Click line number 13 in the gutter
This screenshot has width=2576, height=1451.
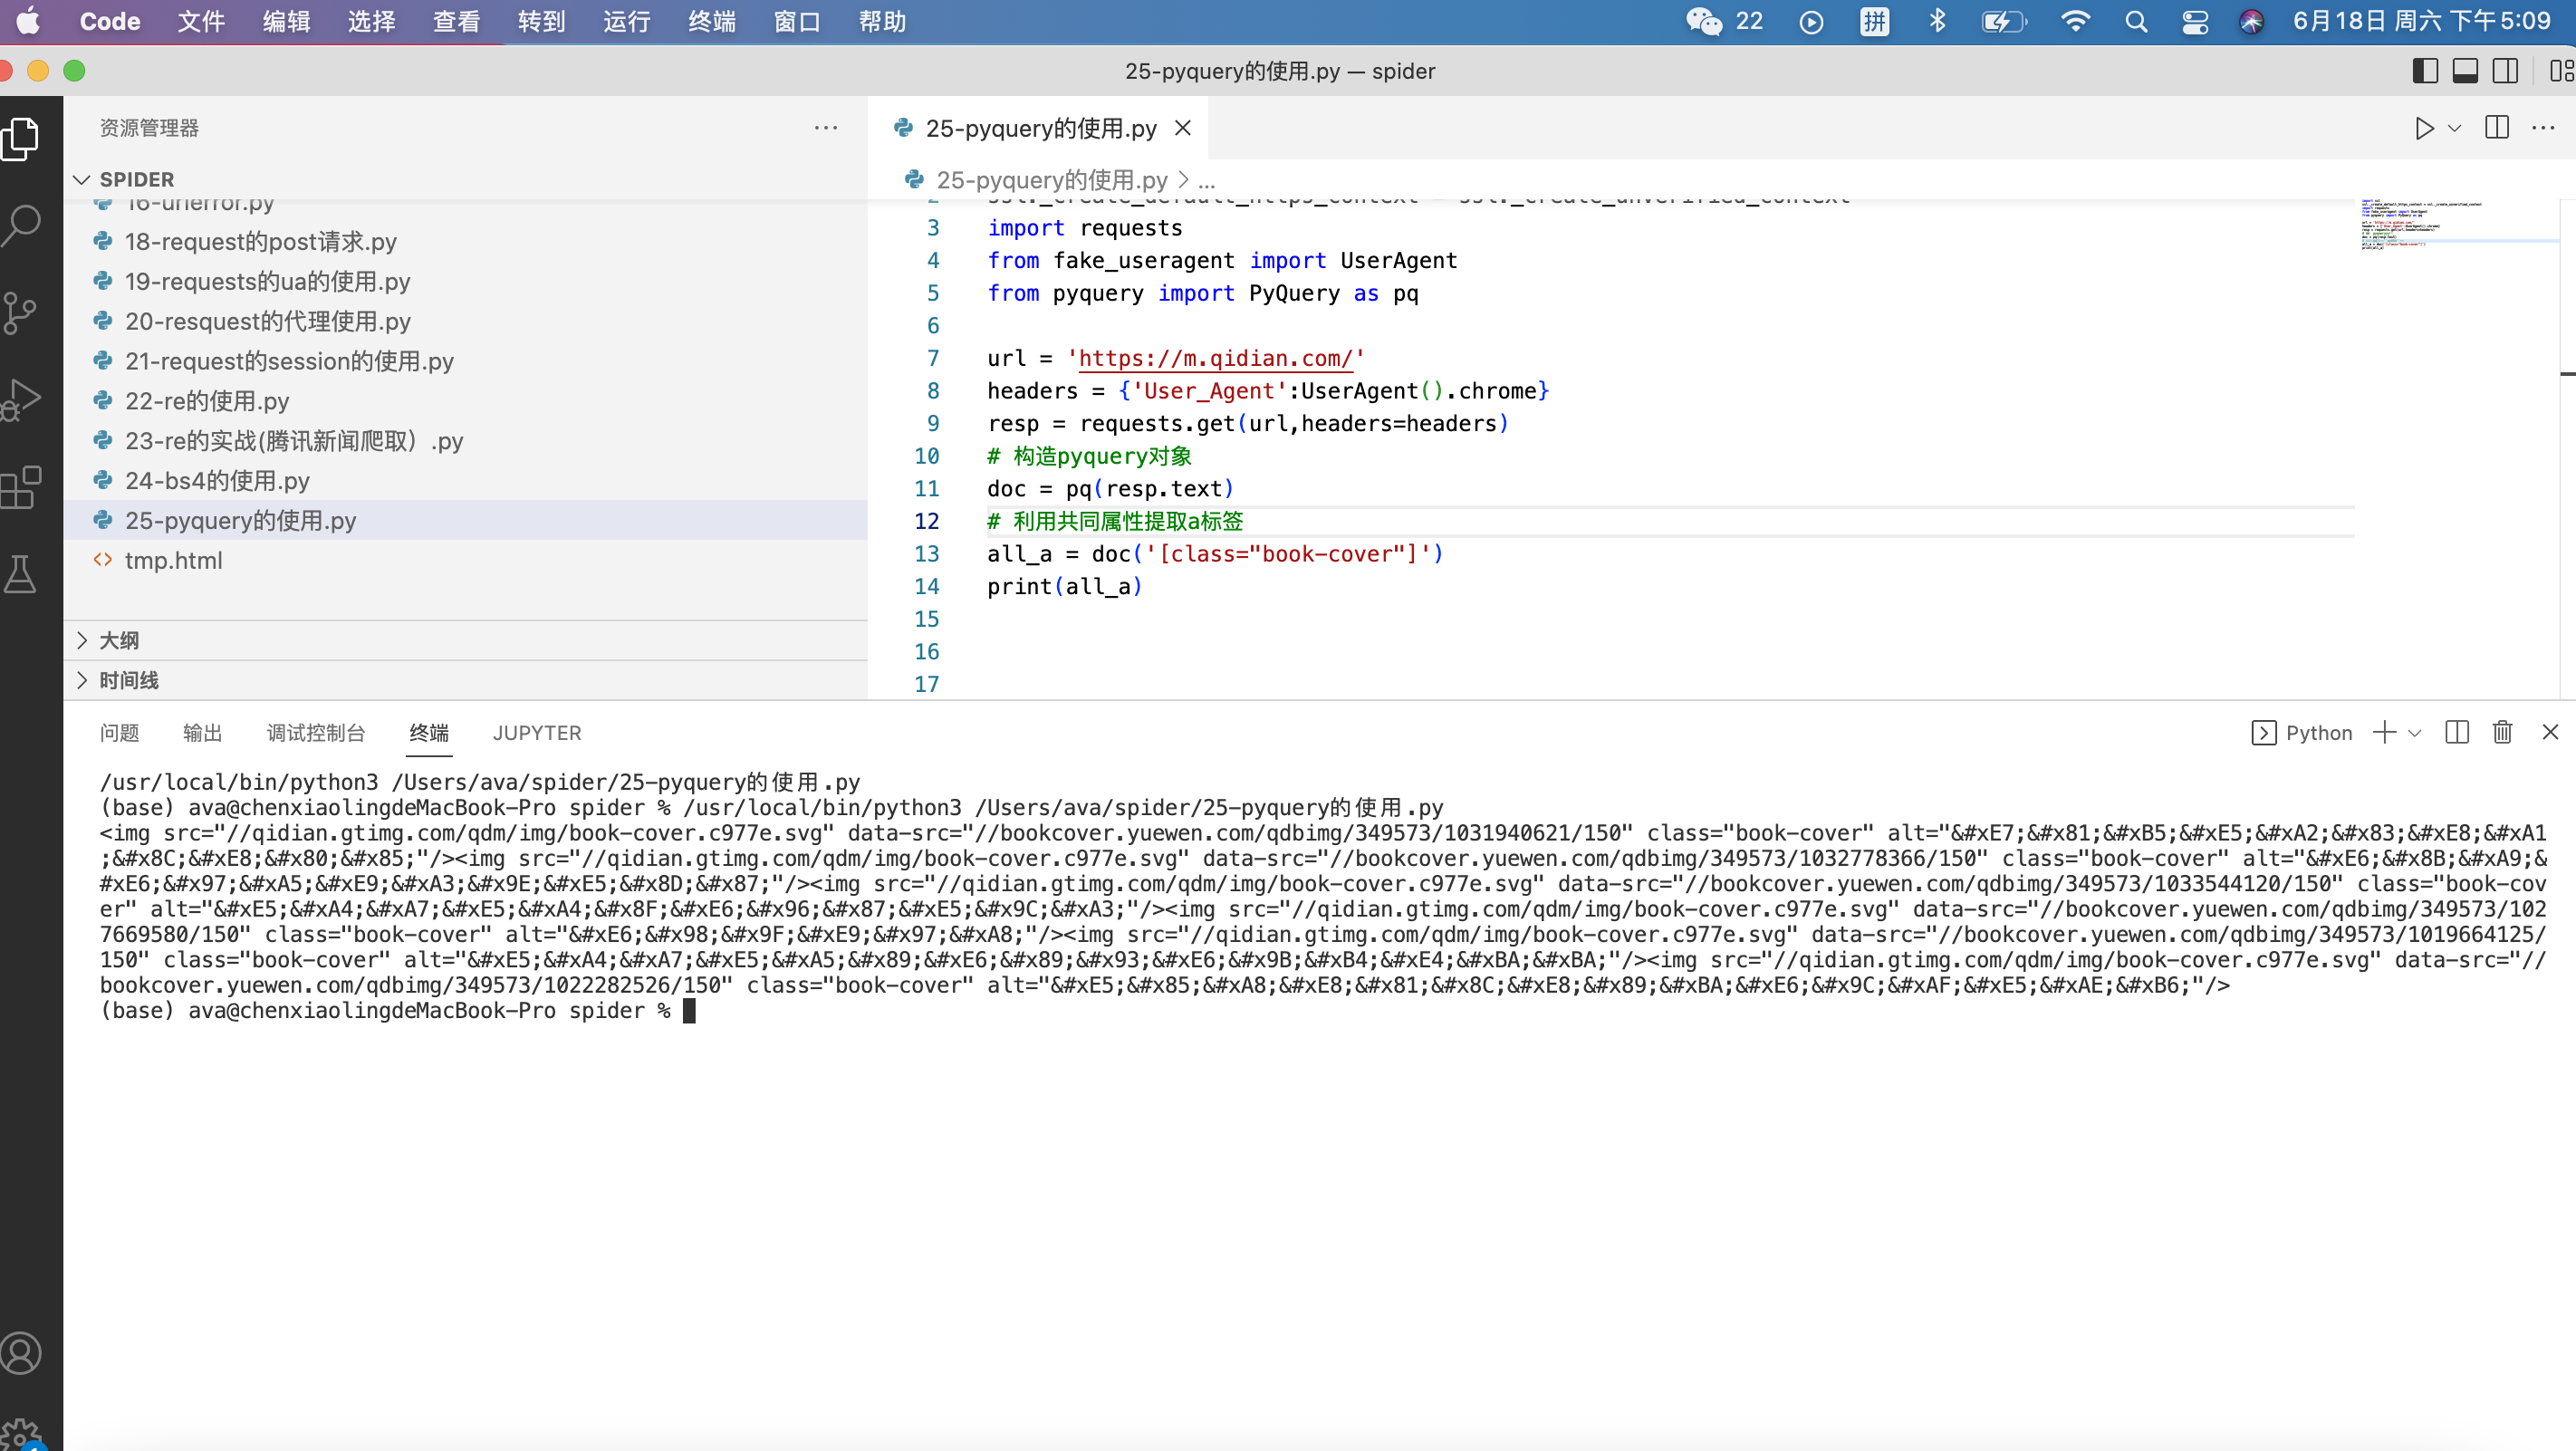[x=927, y=554]
